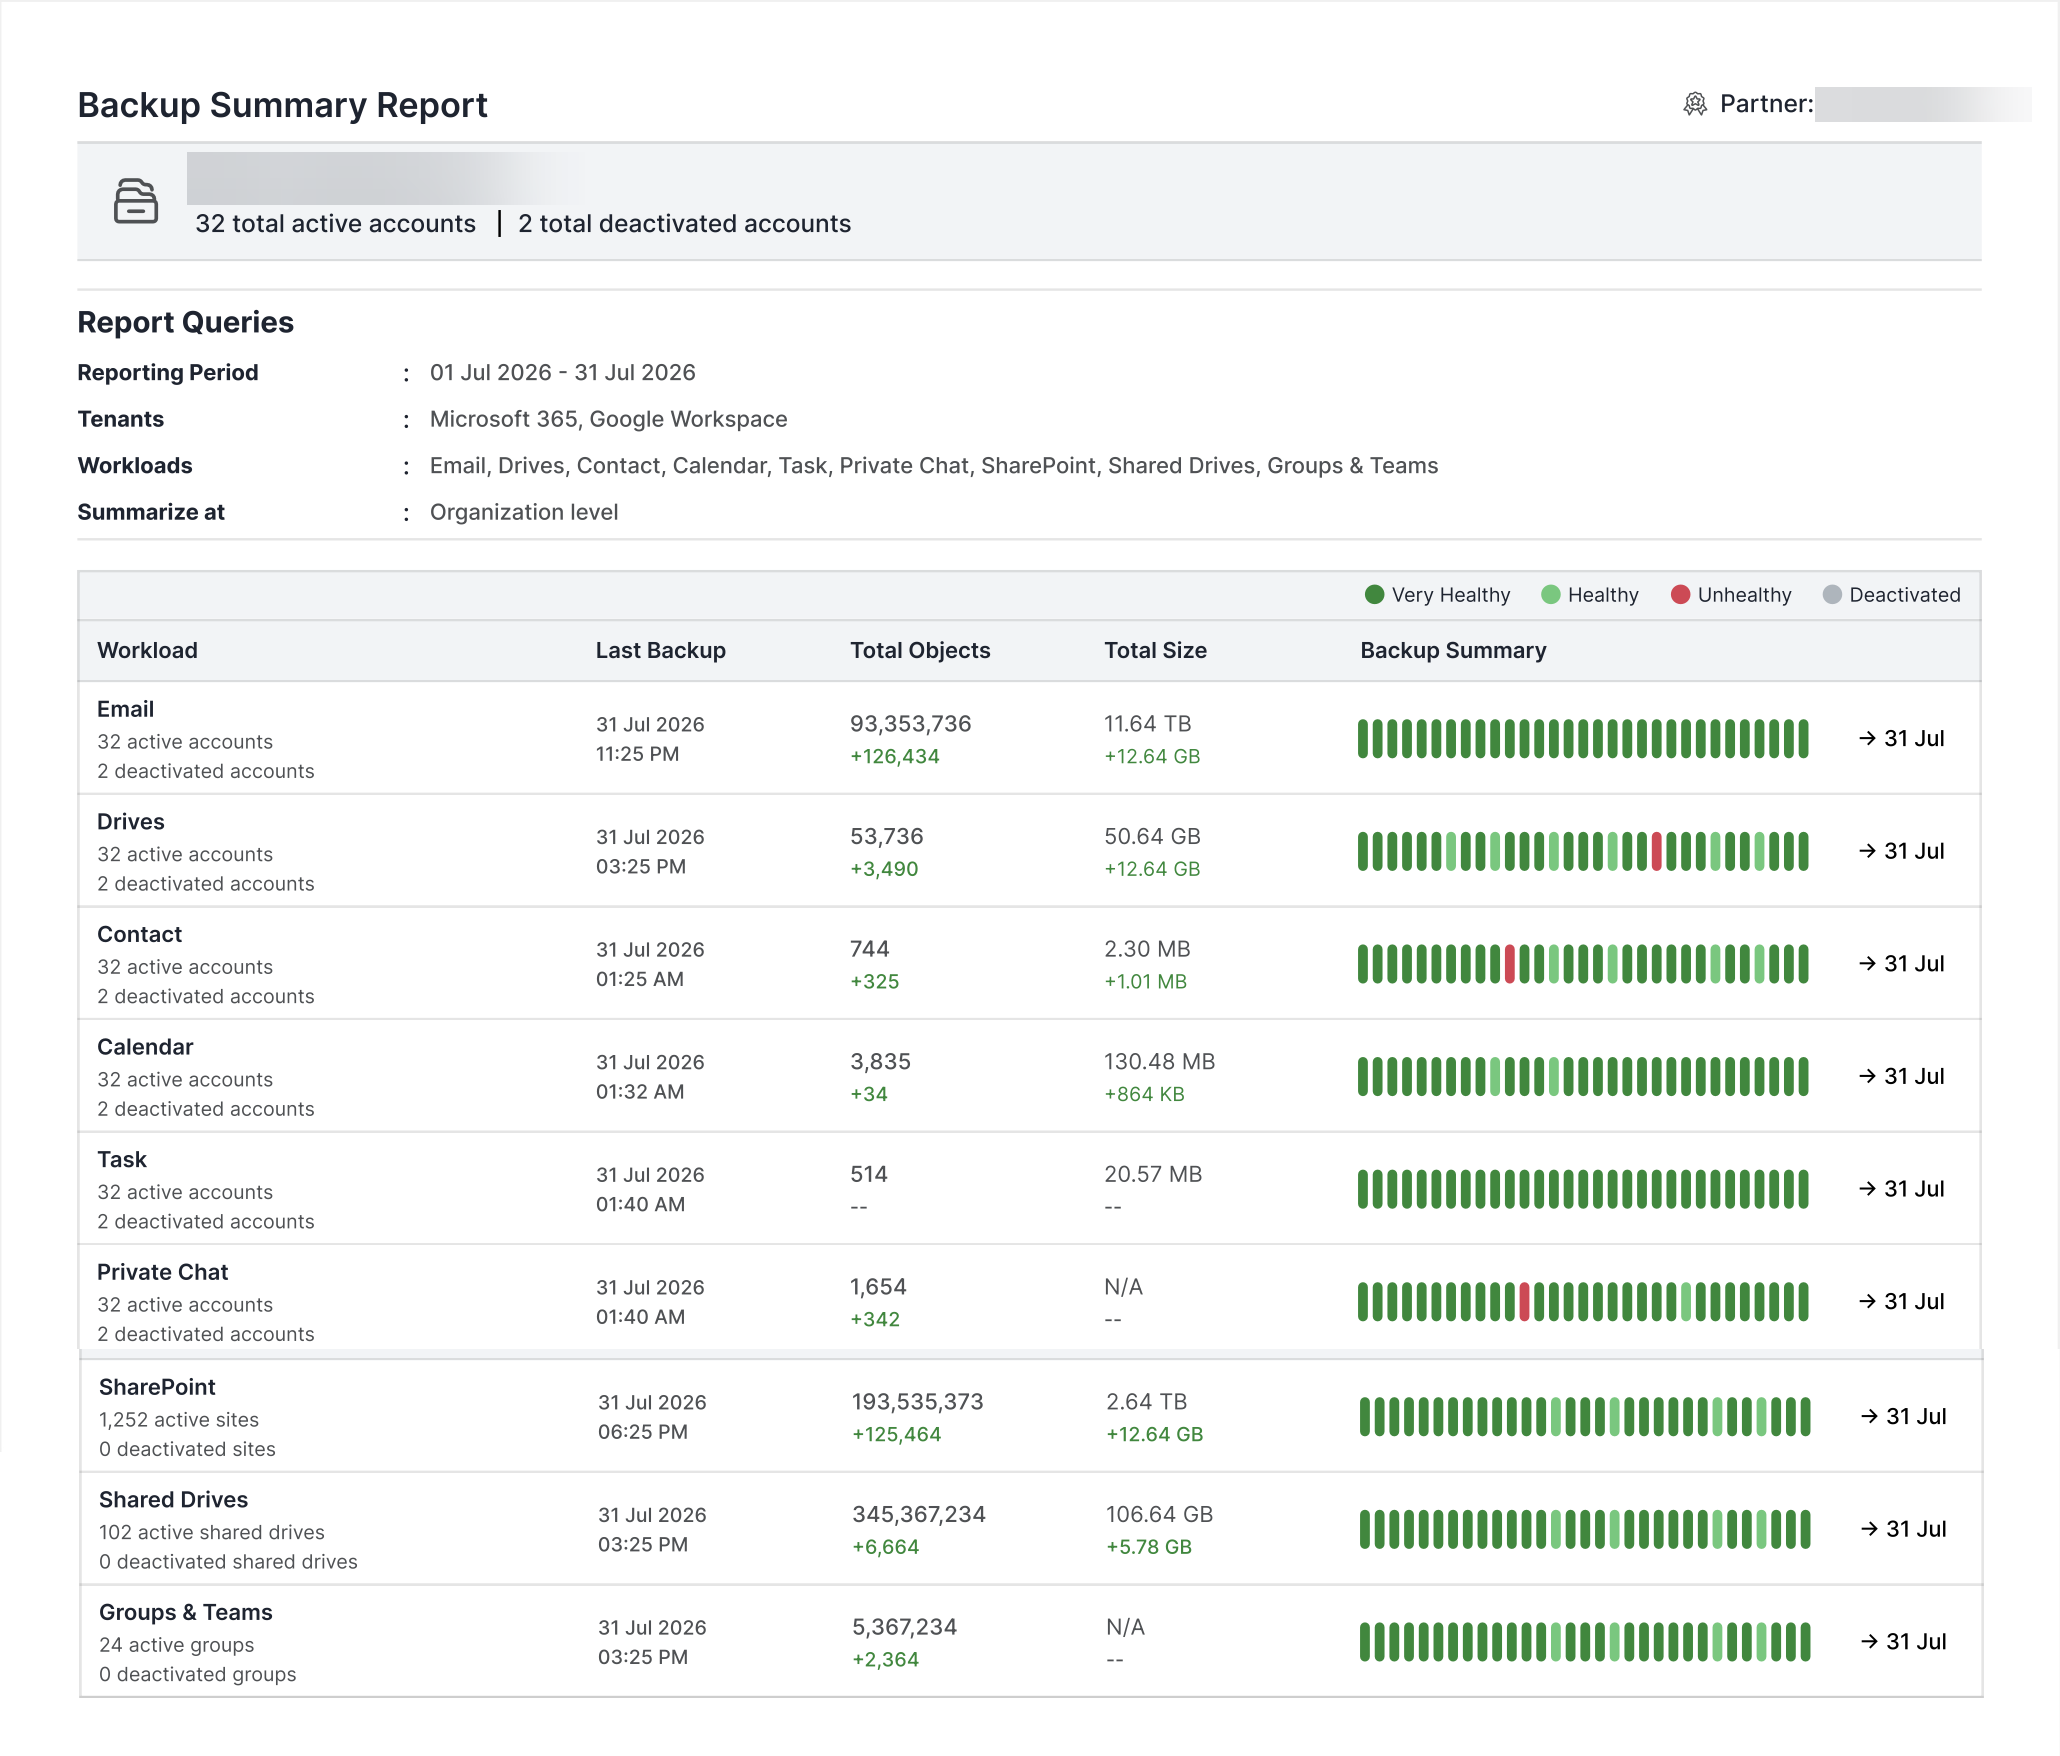Viewport: 2060px width, 1756px height.
Task: Click the red bar in Private Chat summary
Action: [1524, 1302]
